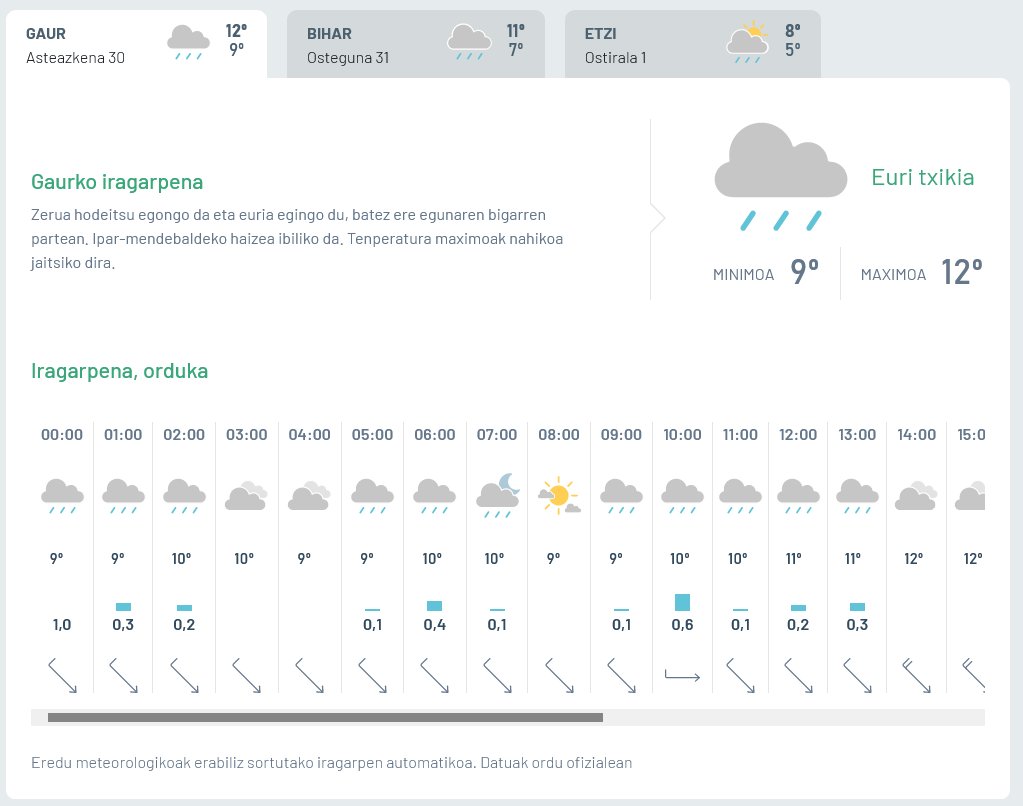The height and width of the screenshot is (806, 1023).
Task: Click the large Euri txikia rain cloud icon
Action: coord(780,177)
